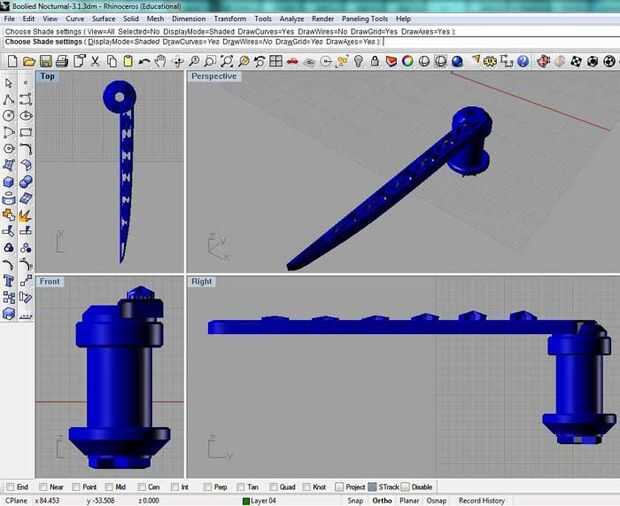Select the Zoom Dynamic magnifier tool
This screenshot has height=506, width=620.
[x=194, y=61]
